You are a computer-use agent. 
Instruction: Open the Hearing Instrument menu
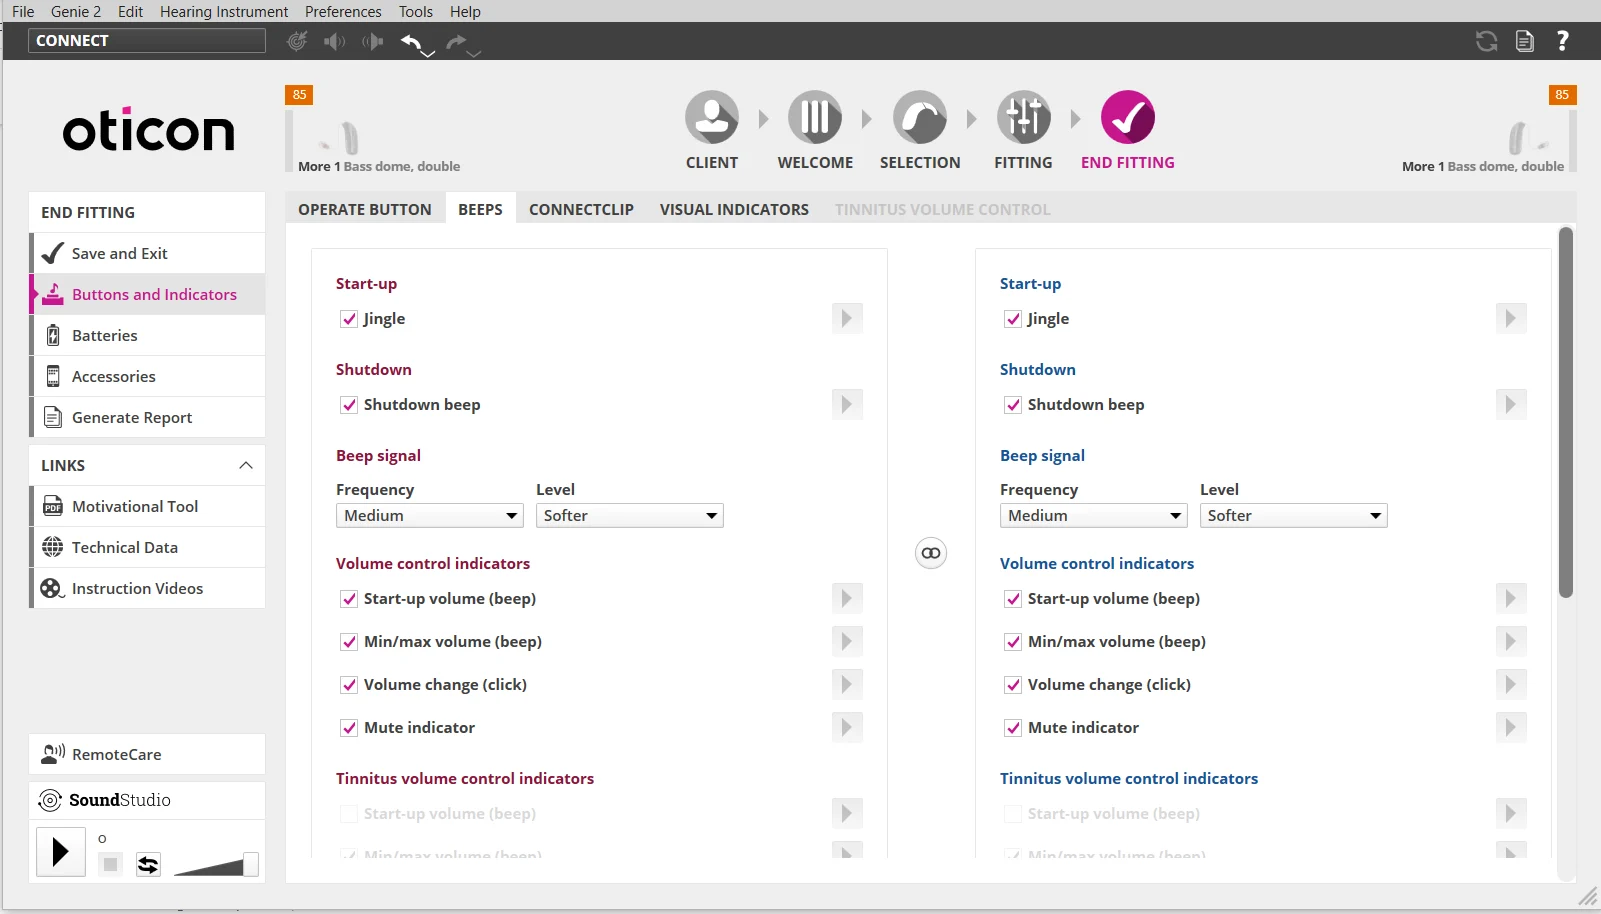click(x=224, y=12)
